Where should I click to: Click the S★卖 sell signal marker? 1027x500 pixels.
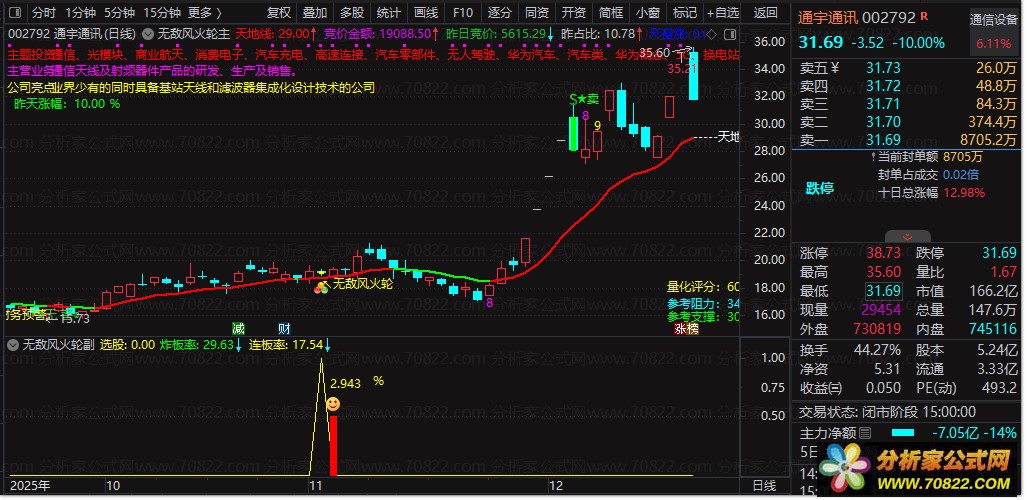coord(584,99)
